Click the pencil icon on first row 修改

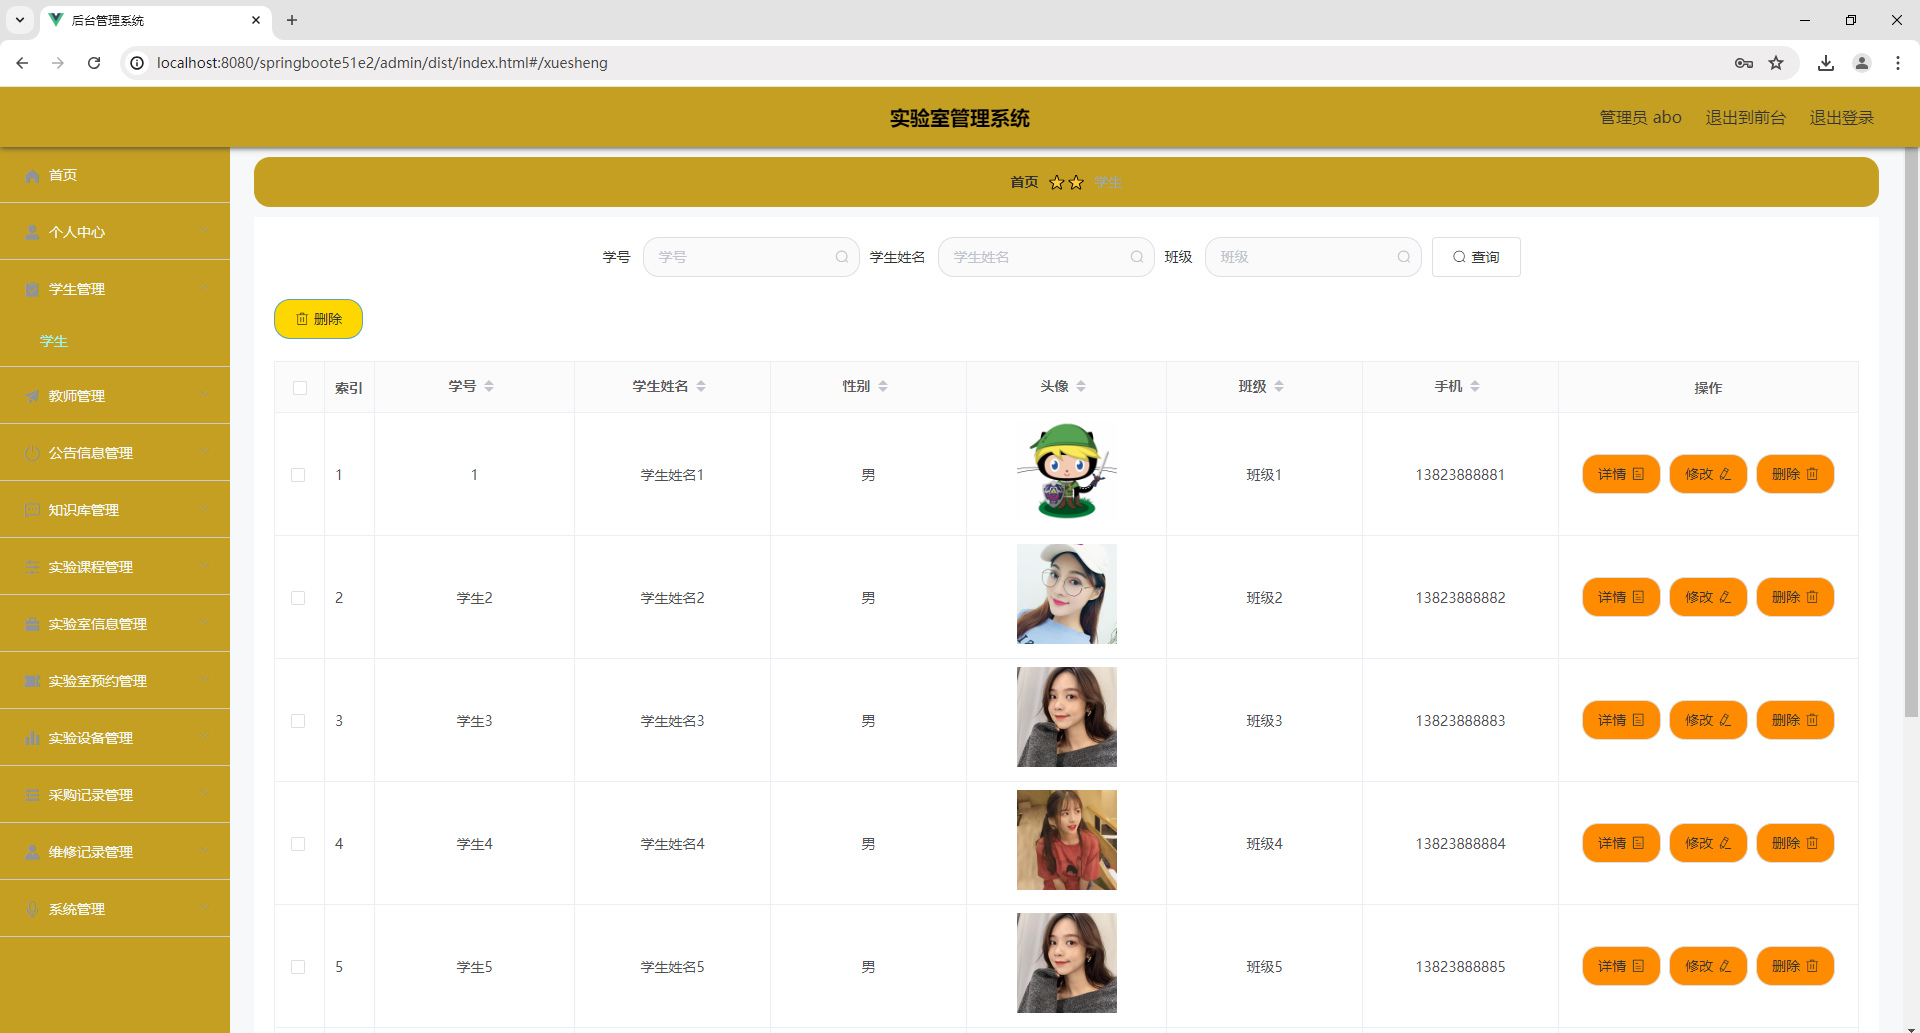coord(1727,474)
